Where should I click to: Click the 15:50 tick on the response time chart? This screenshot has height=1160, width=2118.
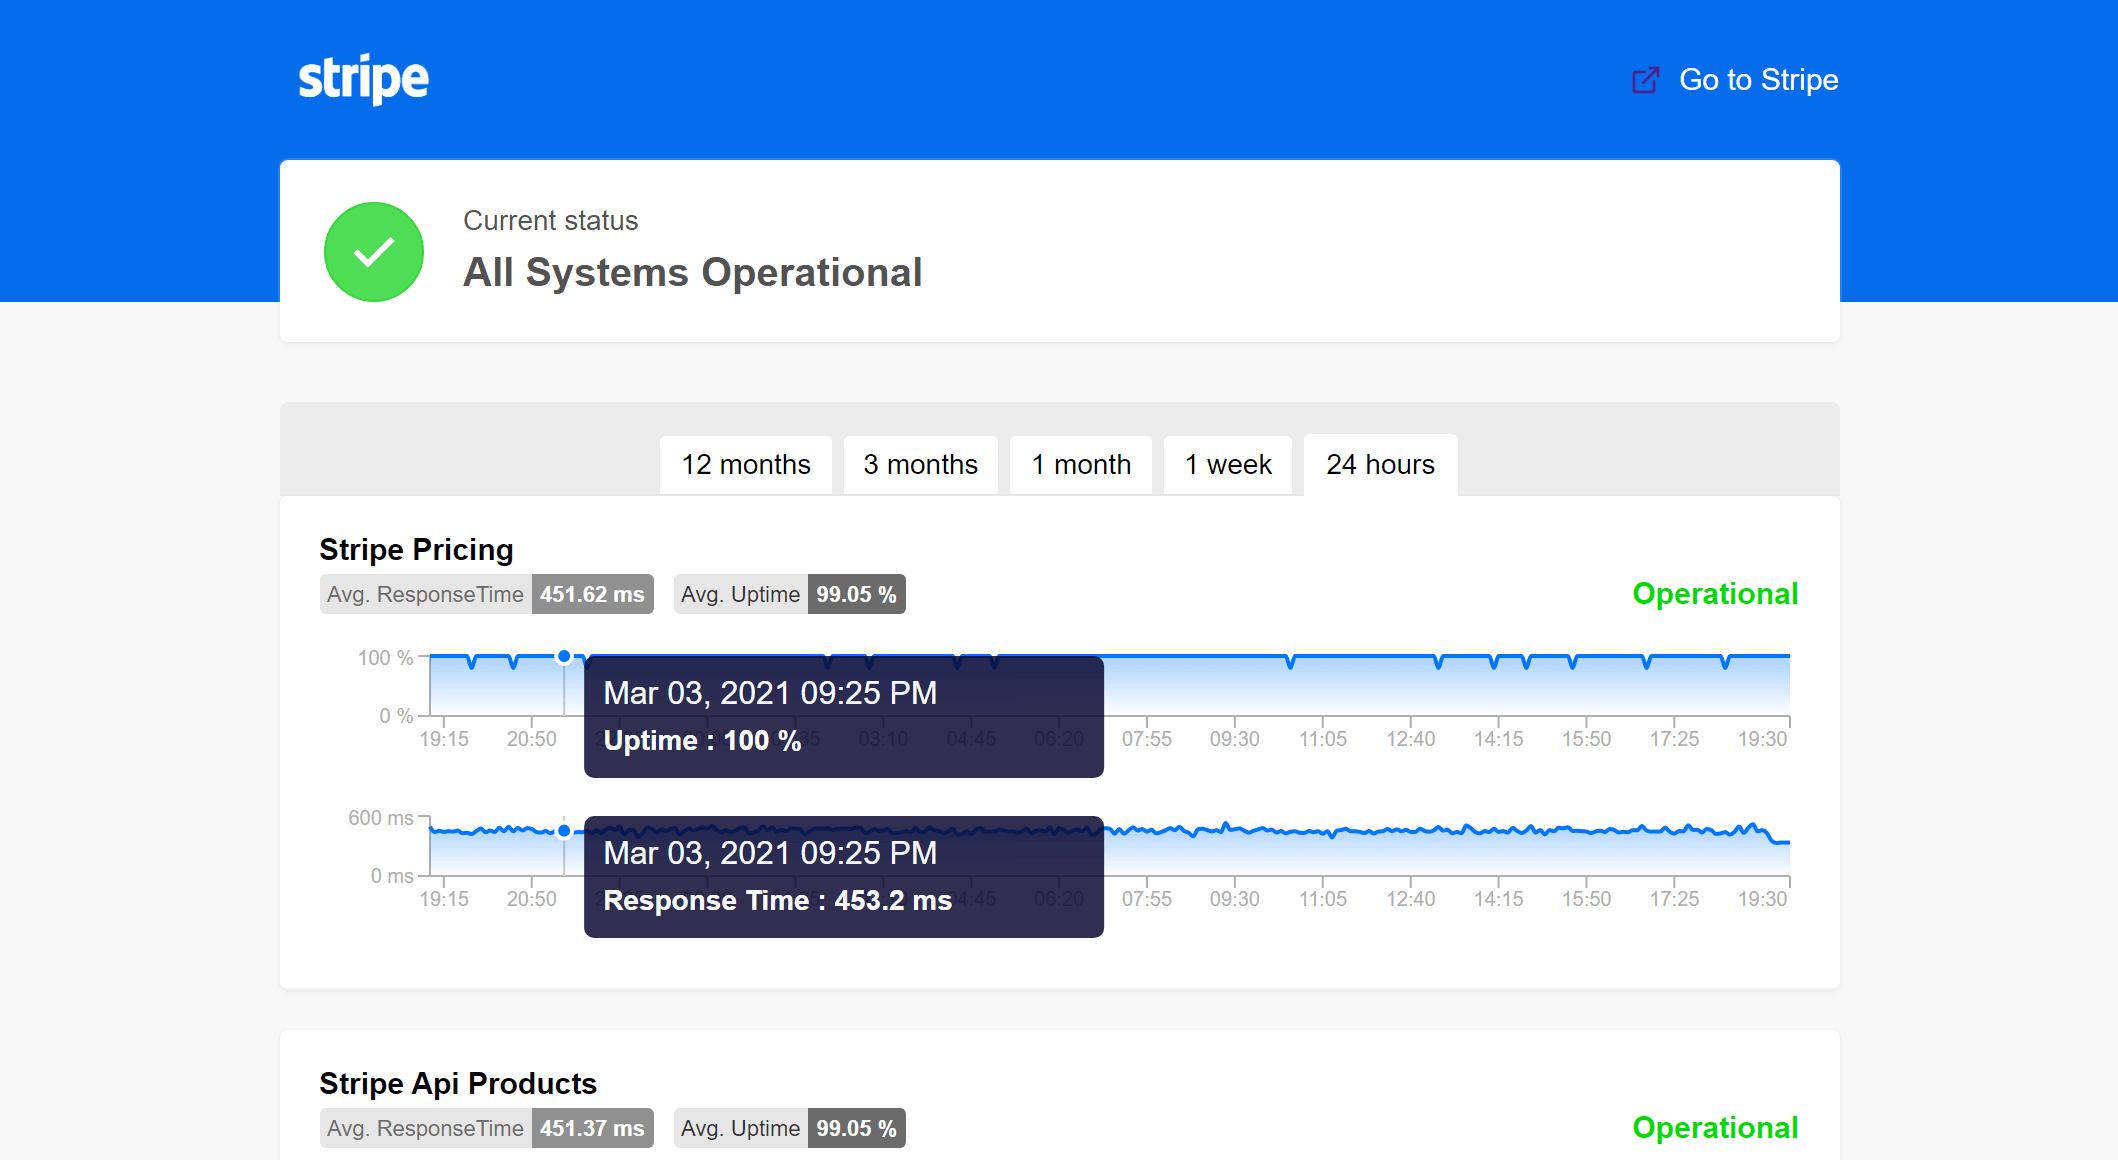(1586, 899)
